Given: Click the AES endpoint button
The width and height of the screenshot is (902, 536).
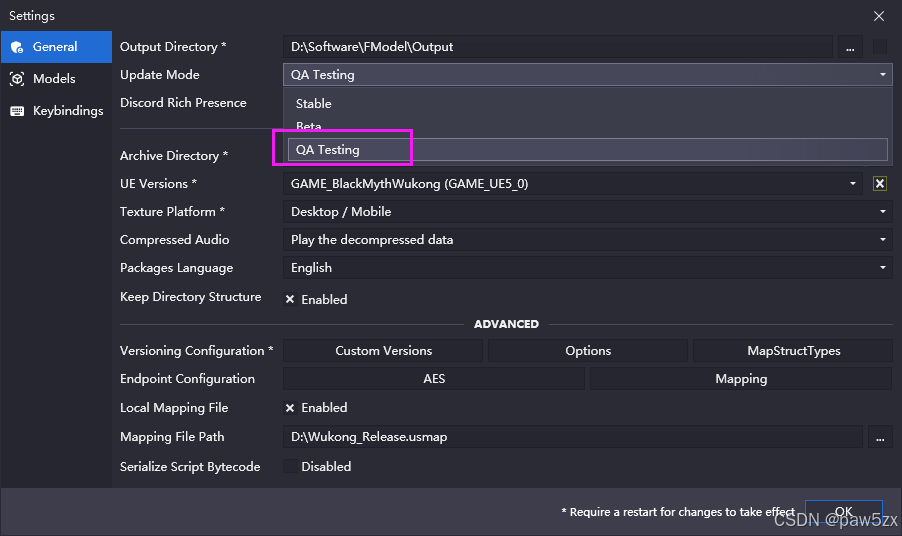Looking at the screenshot, I should (434, 379).
